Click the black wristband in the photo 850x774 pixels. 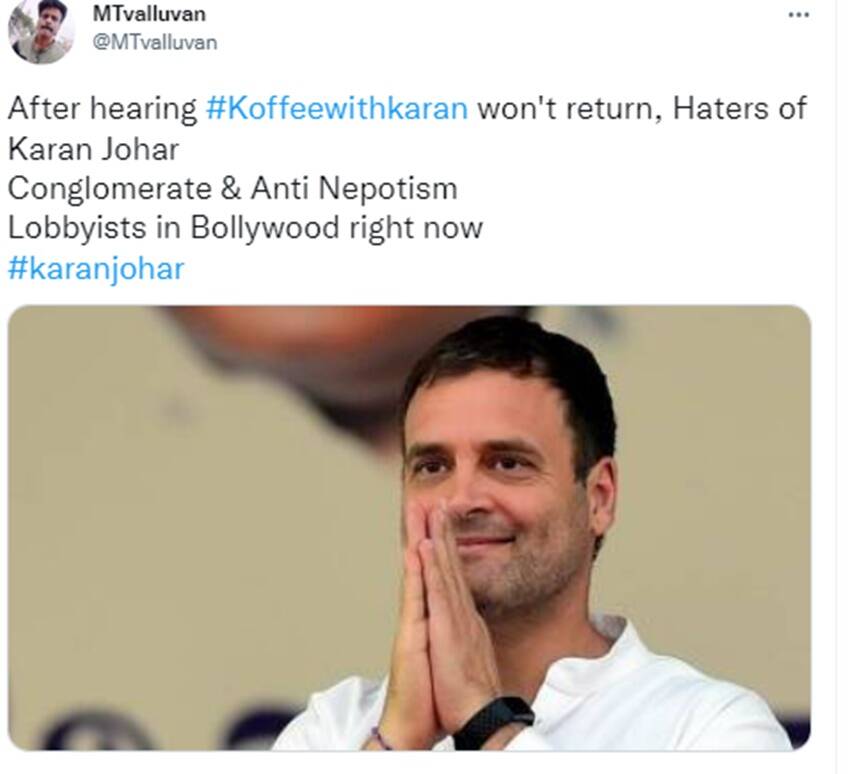(x=494, y=722)
